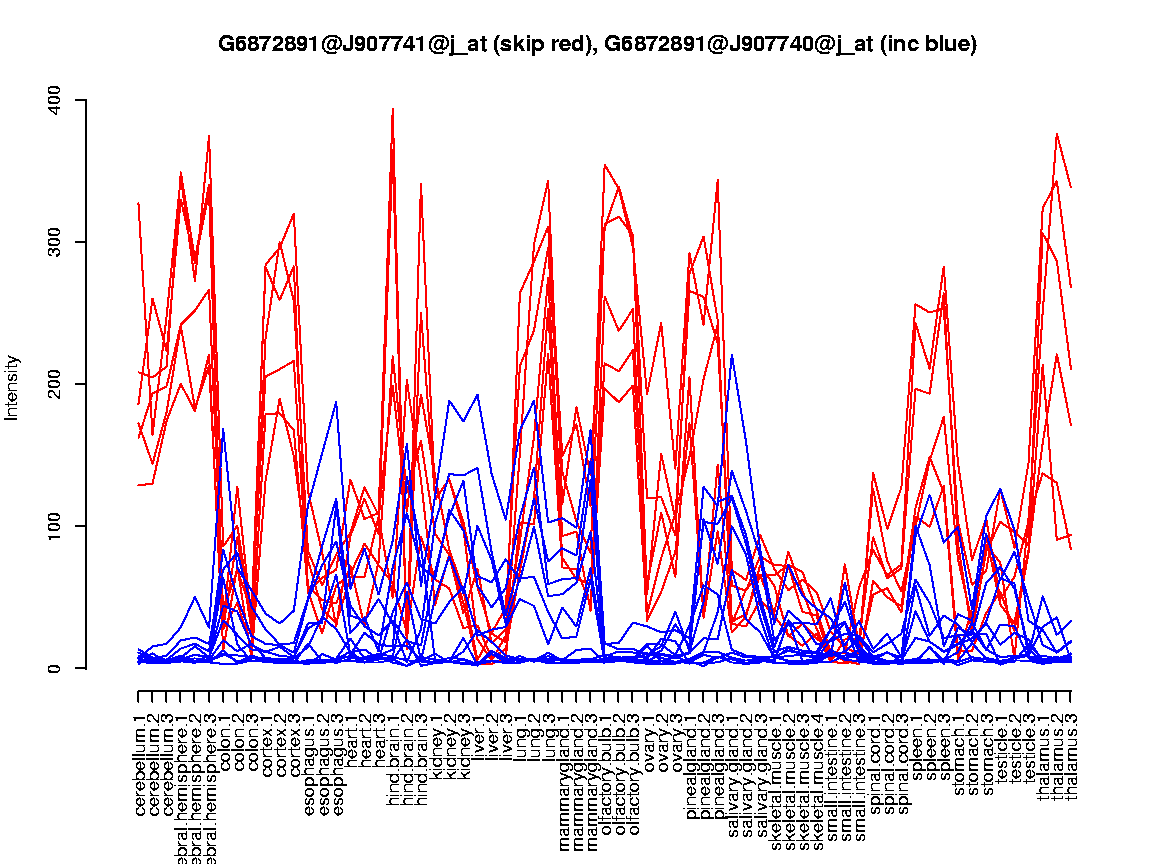Screen dimensions: 1152x864
Task: Select the 400 tick on the y-axis
Action: [x=53, y=100]
